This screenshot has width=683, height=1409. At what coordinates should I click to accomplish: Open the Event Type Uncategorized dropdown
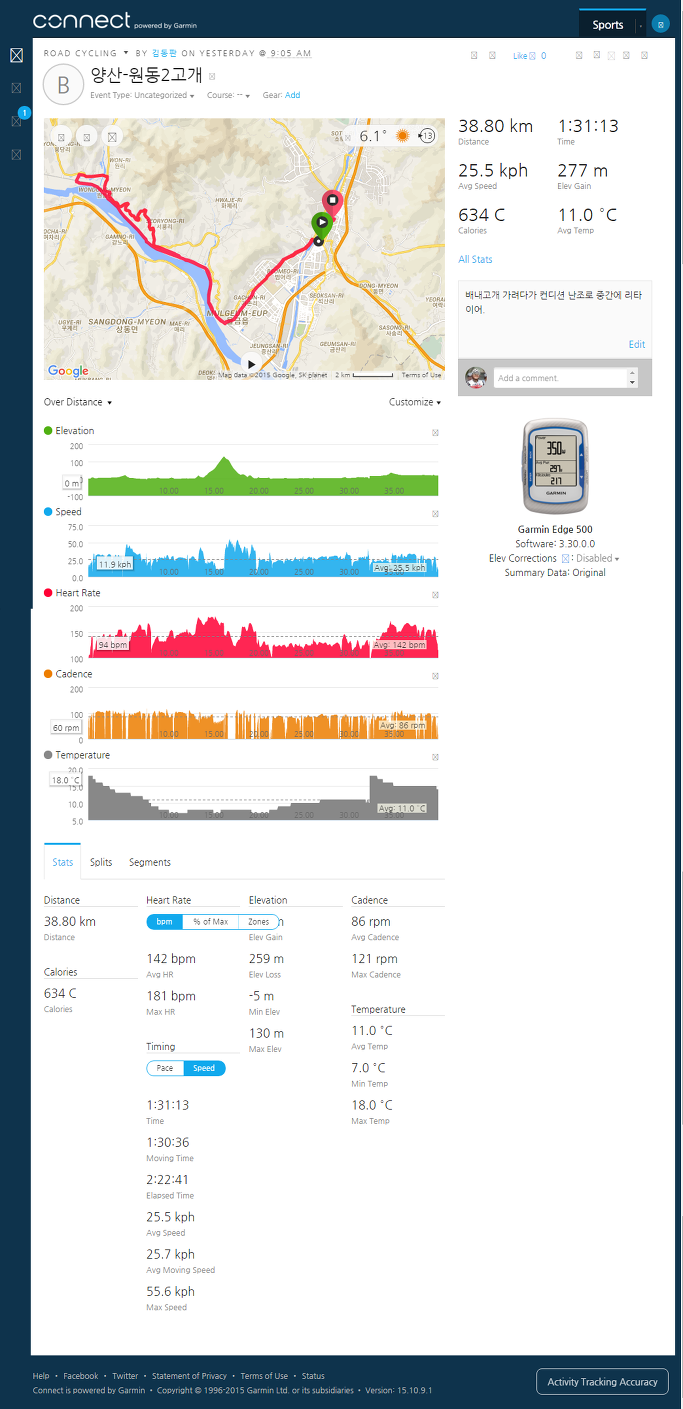click(142, 96)
